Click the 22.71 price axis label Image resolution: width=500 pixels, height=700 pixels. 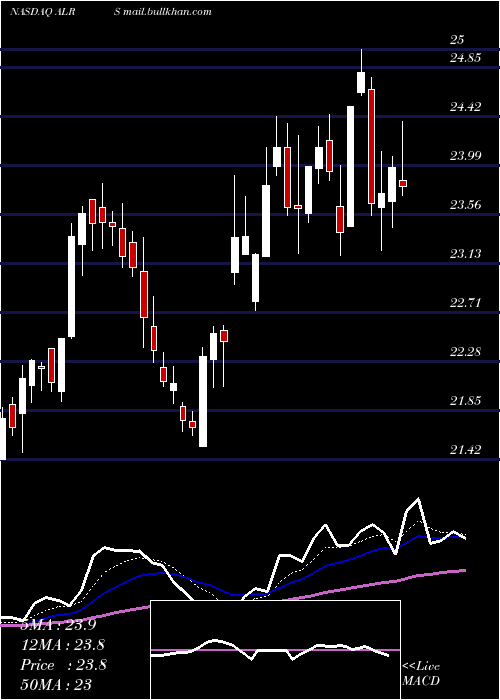click(466, 303)
